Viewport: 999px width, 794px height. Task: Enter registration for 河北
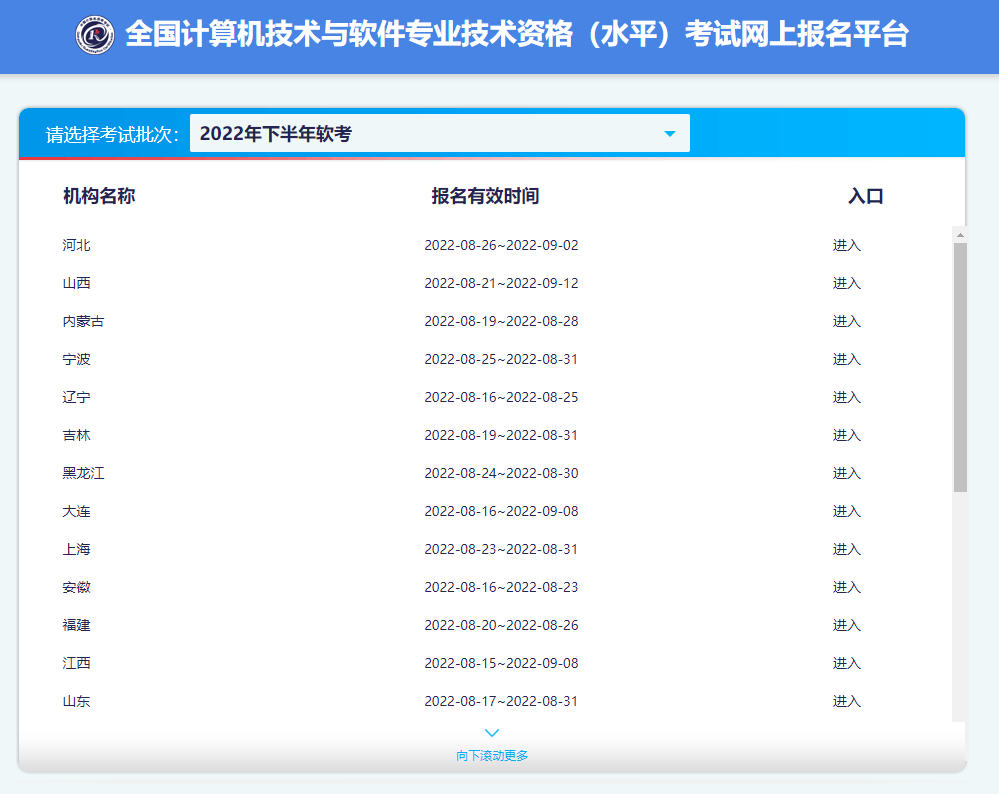pos(846,246)
